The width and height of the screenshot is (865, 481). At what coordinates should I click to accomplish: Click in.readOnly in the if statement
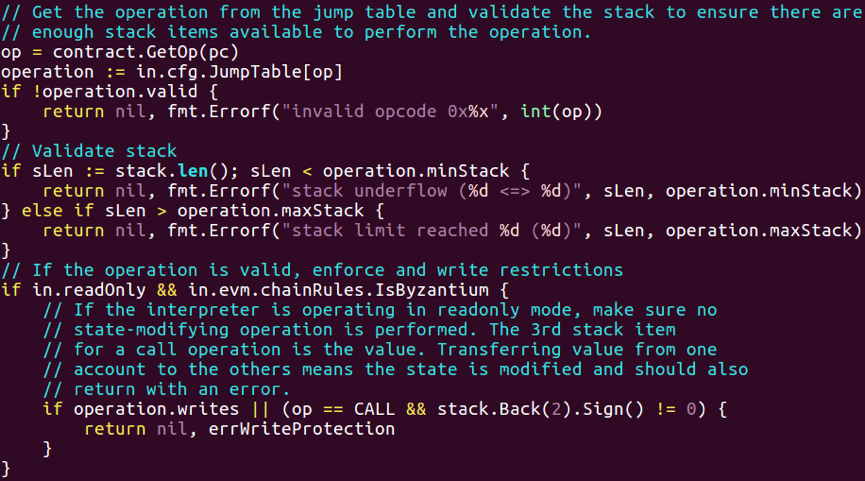pos(89,290)
